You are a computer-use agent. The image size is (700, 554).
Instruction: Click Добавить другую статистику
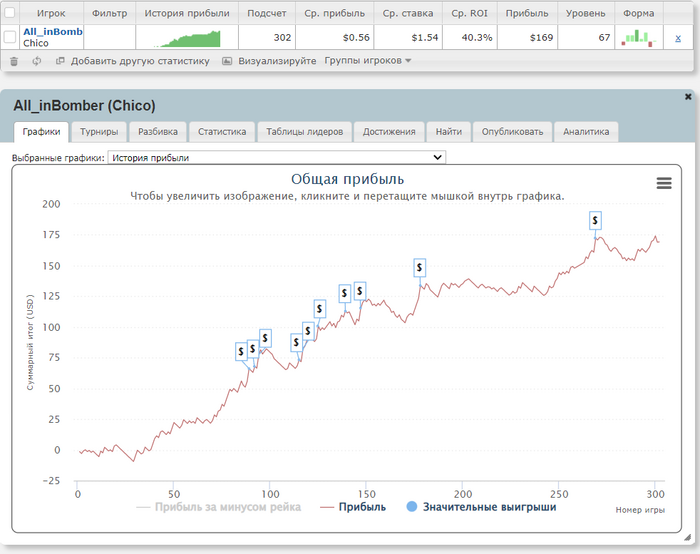[x=140, y=61]
